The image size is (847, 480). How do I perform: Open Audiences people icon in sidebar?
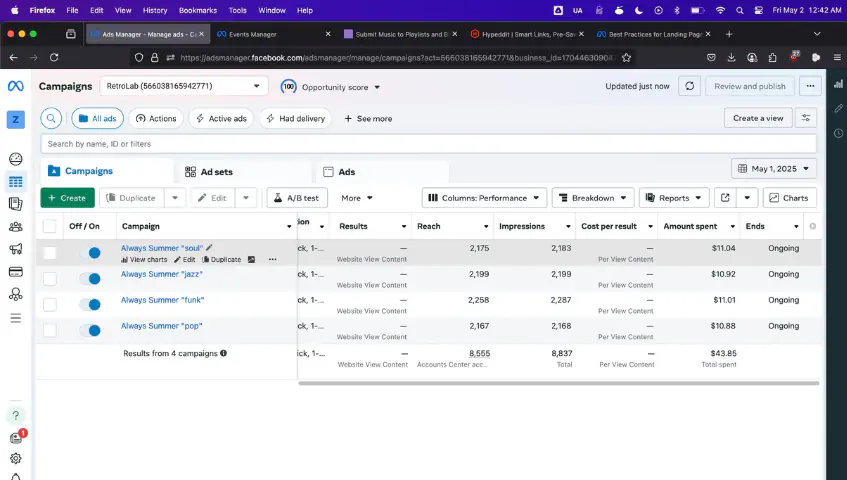click(16, 227)
